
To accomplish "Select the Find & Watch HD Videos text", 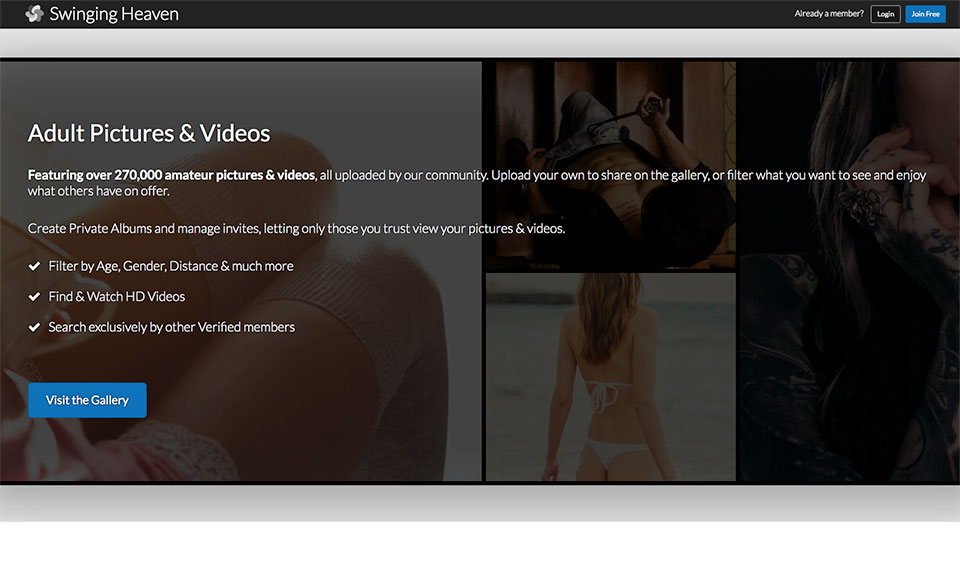I will [x=116, y=296].
